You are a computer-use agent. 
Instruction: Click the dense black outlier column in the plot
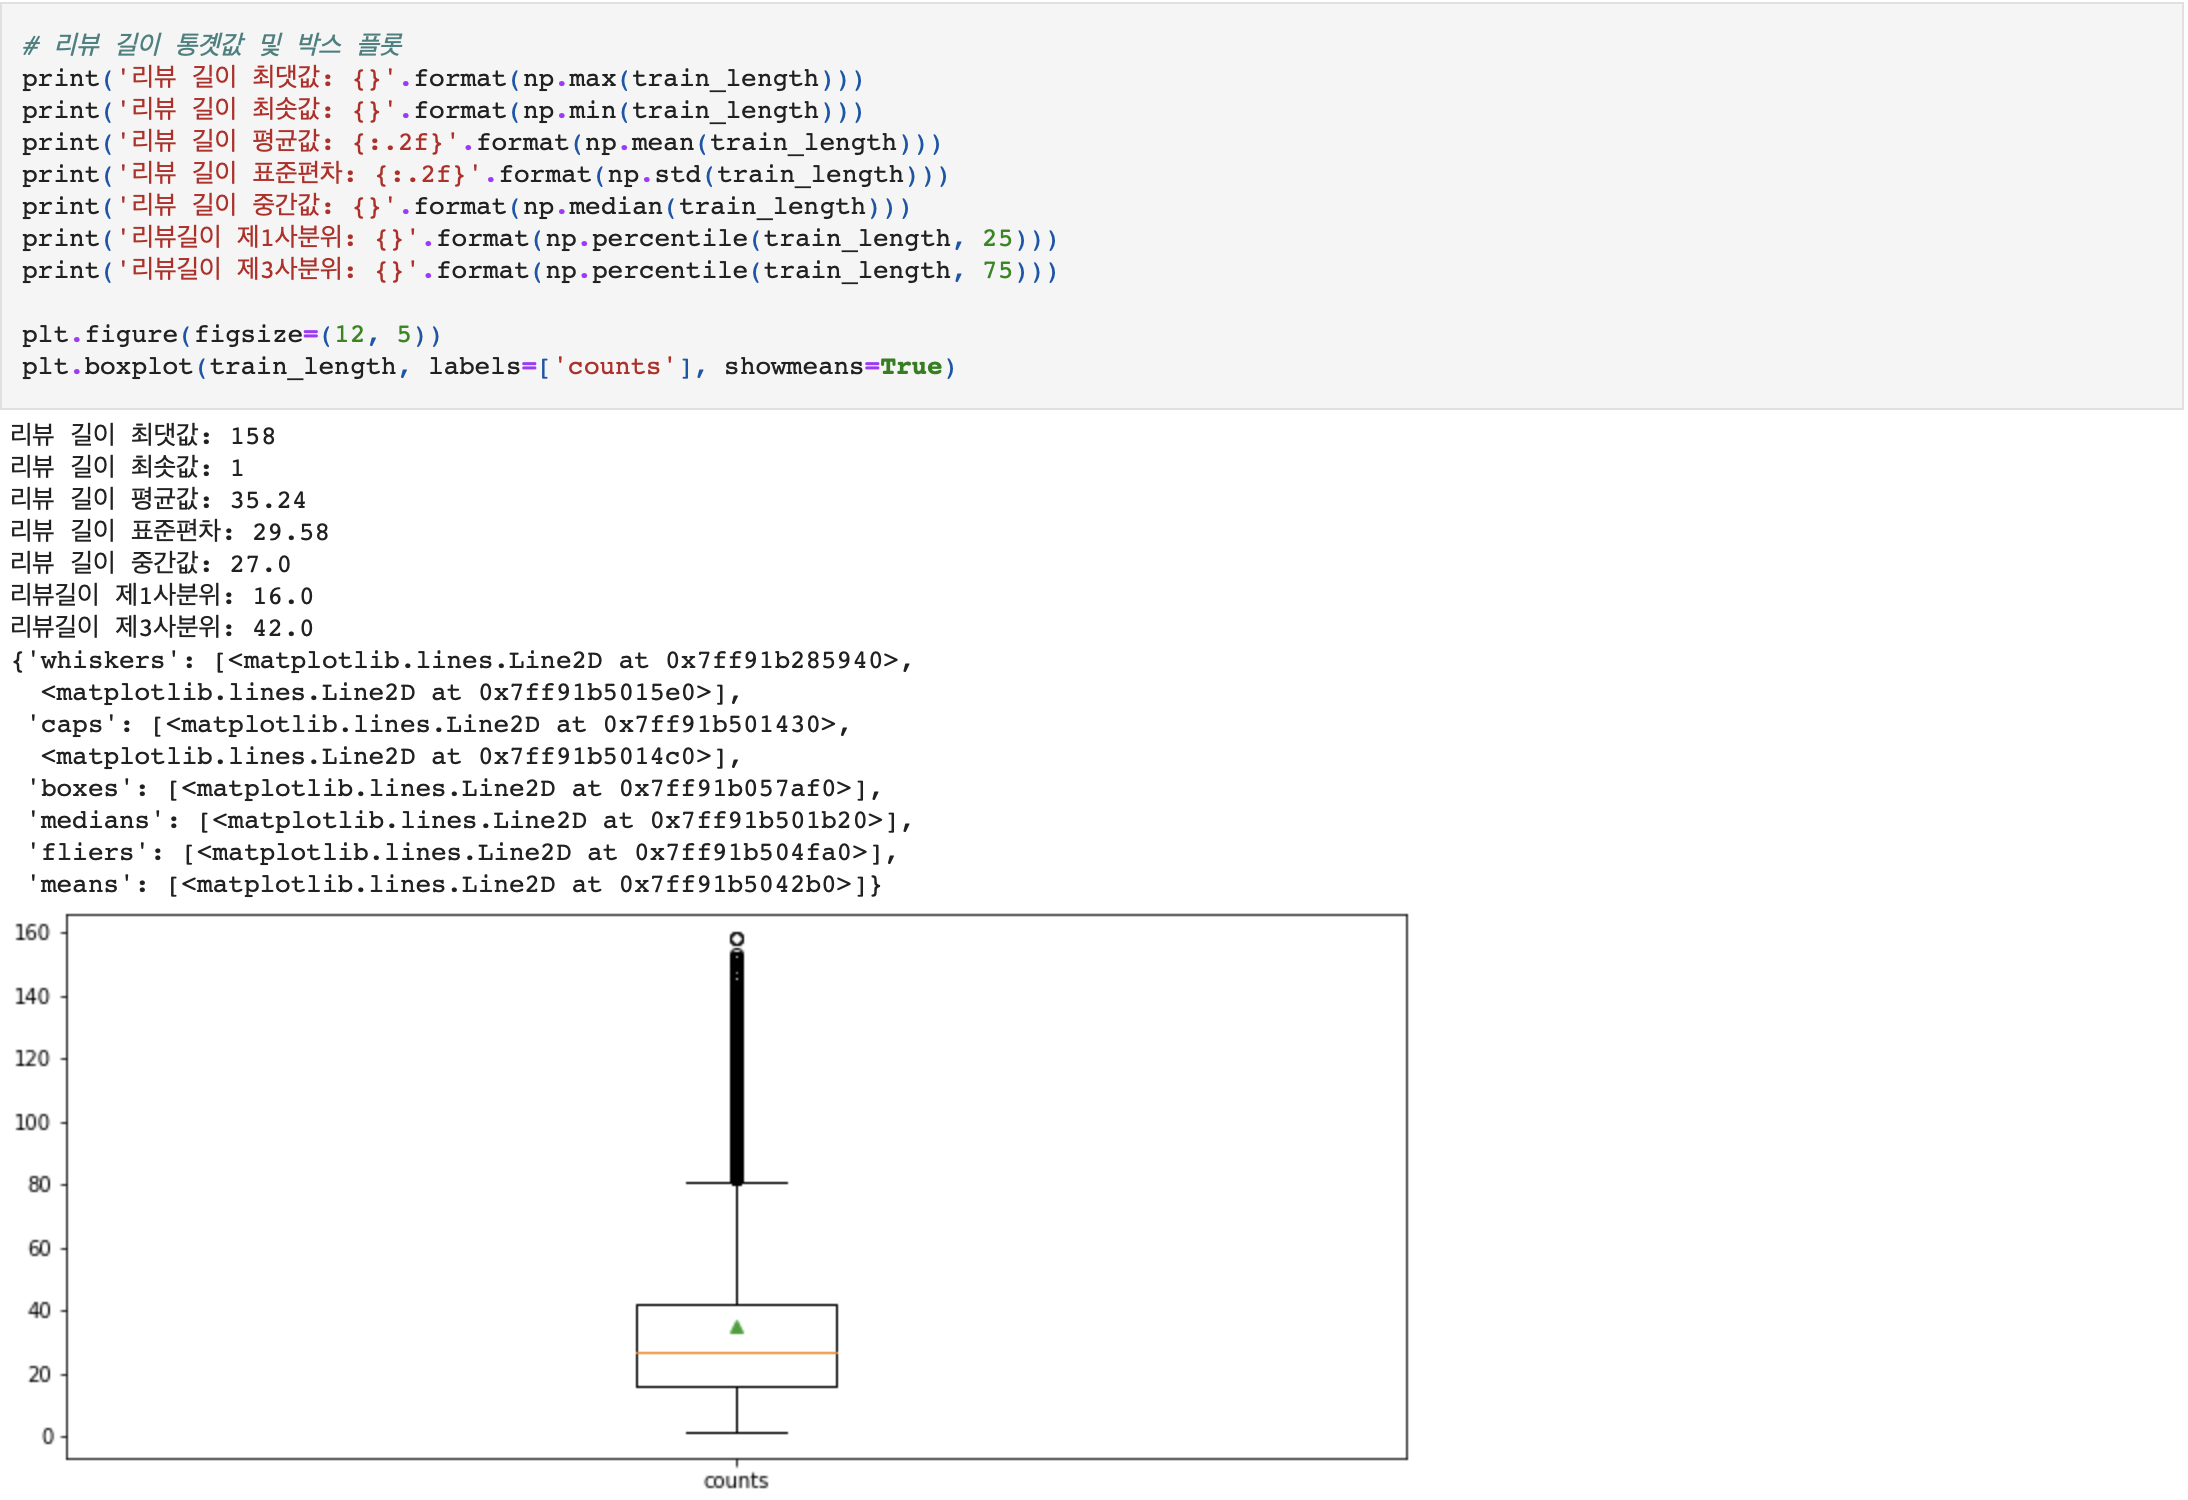[x=737, y=1070]
